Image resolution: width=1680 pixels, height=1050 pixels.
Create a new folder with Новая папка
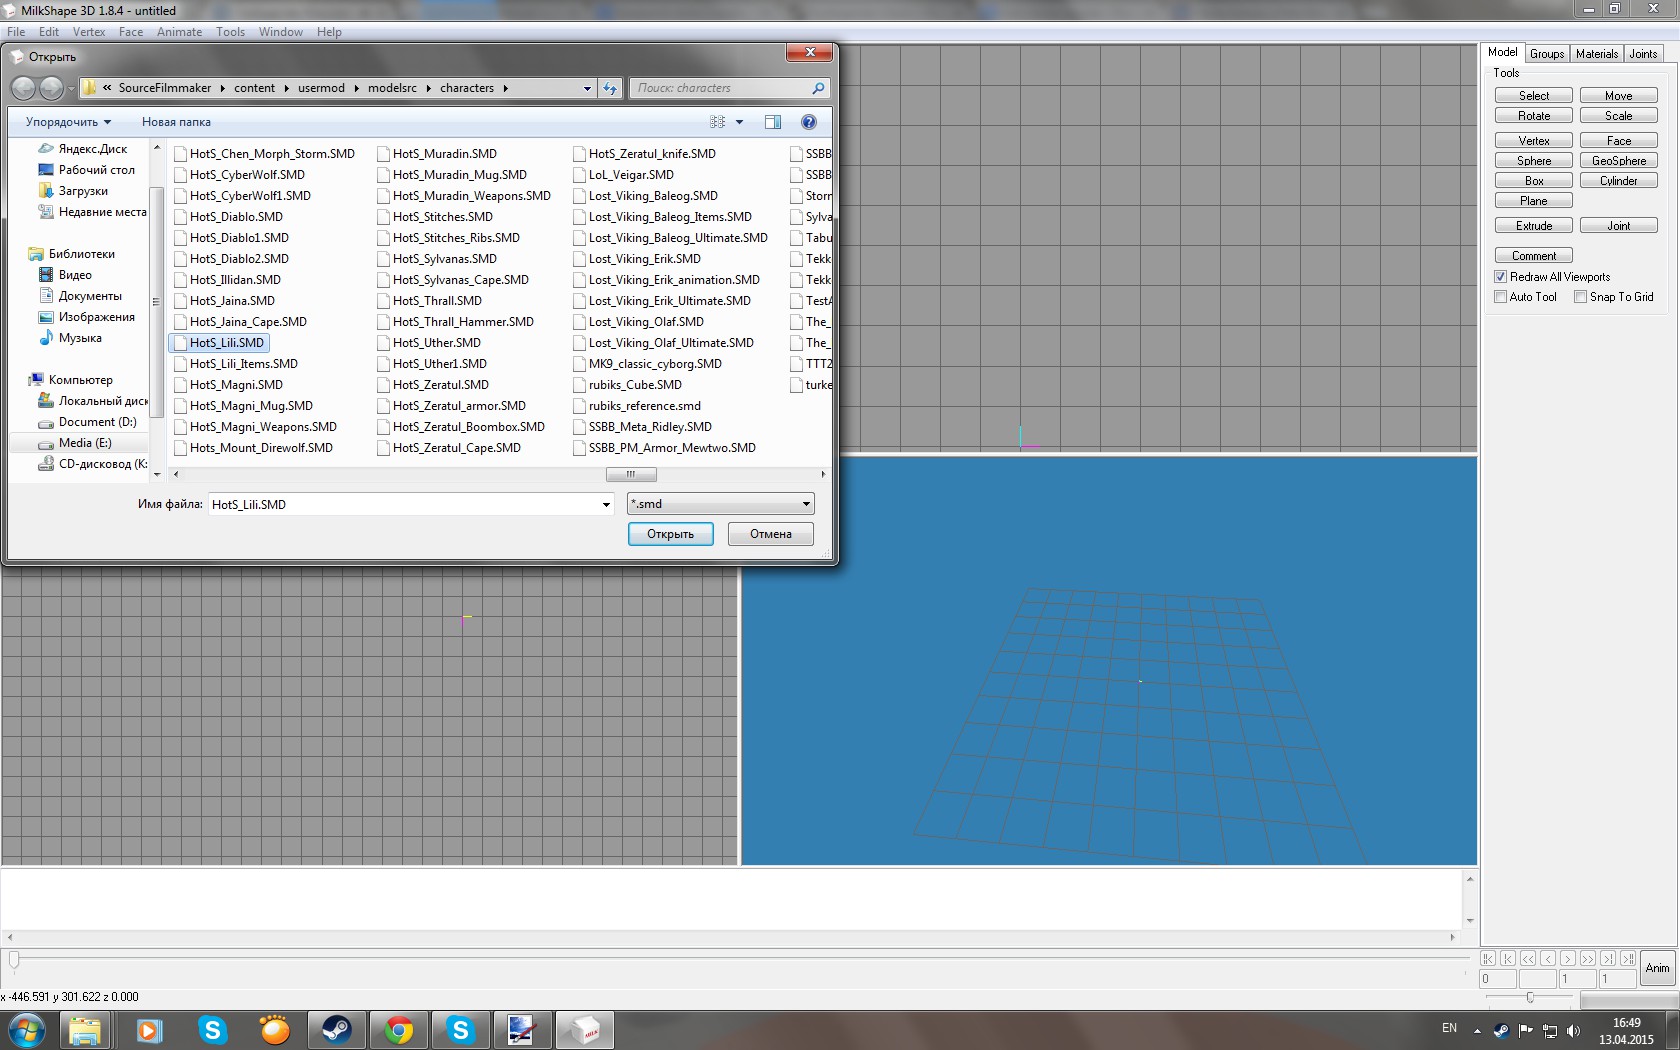point(176,122)
